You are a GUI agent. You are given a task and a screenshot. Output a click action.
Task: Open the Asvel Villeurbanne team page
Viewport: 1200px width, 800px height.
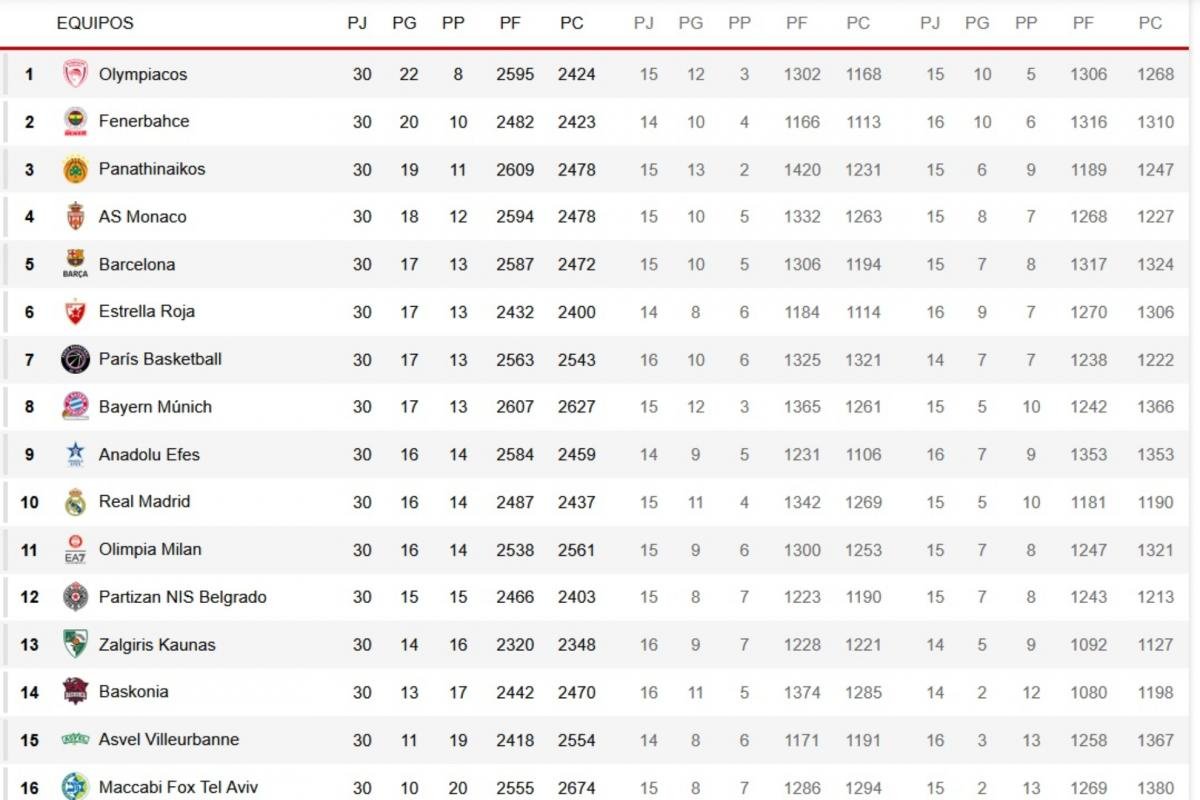168,740
